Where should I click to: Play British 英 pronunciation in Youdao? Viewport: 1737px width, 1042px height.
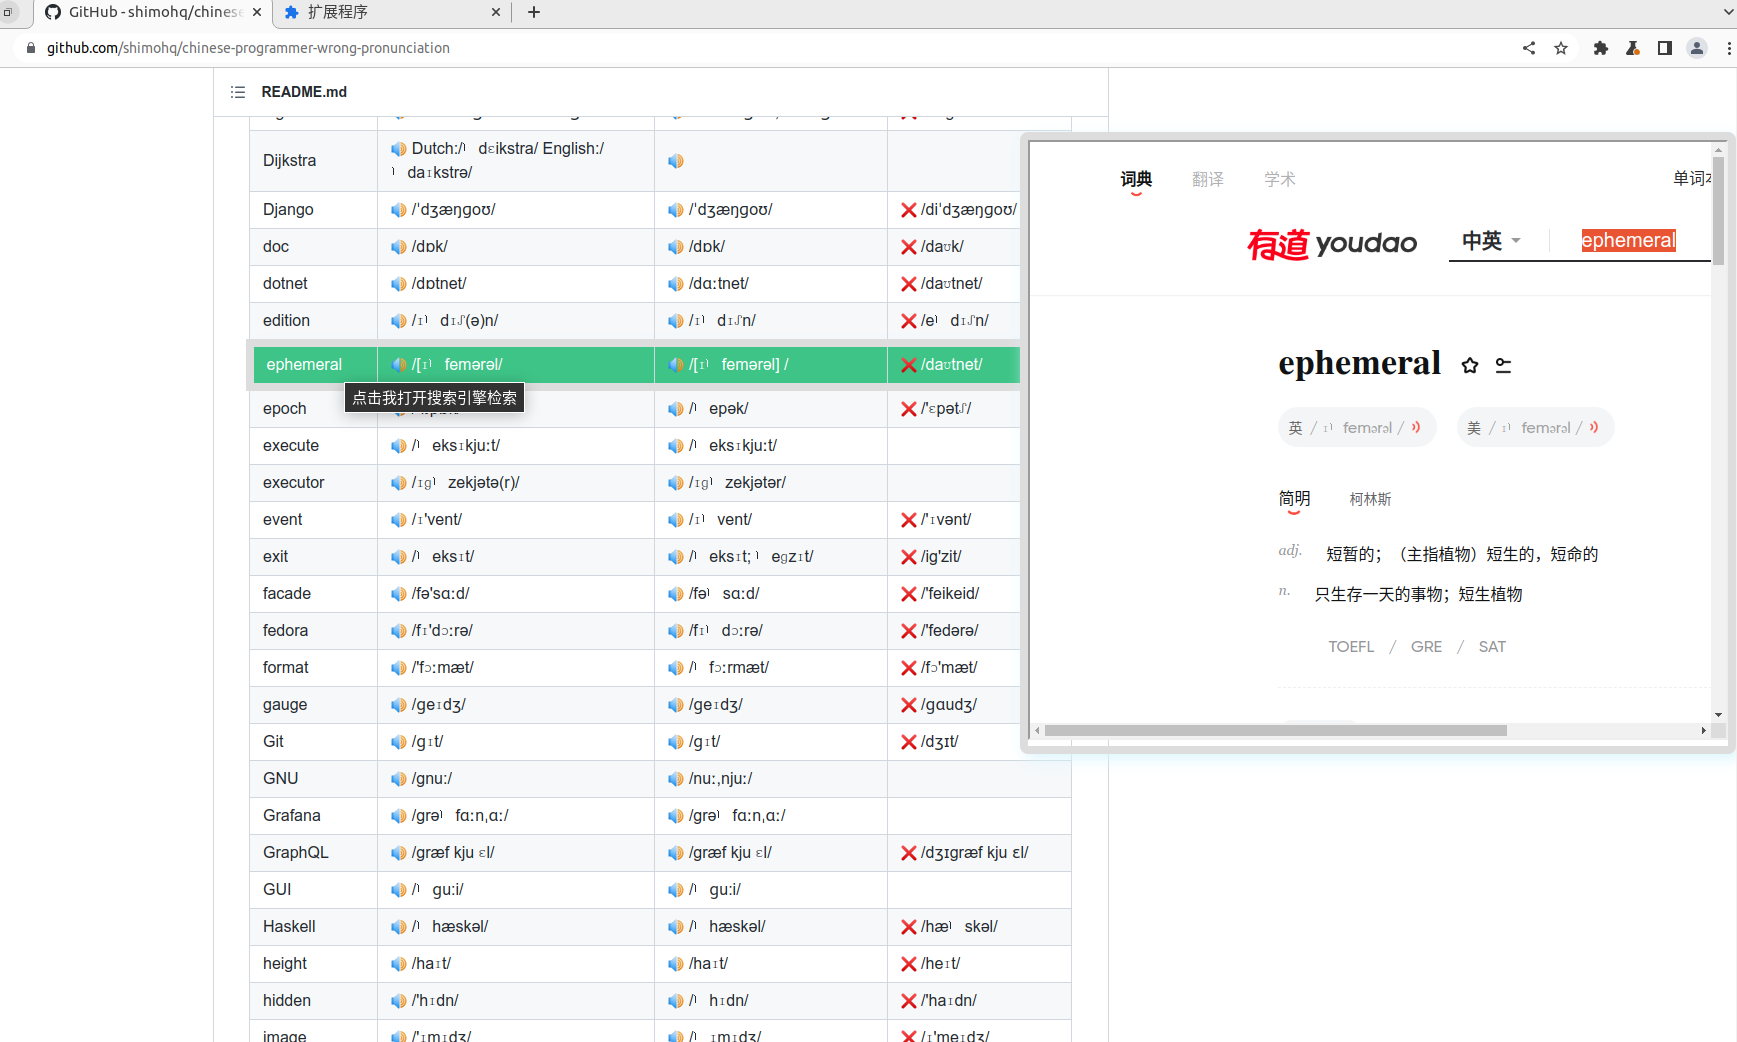[1415, 428]
